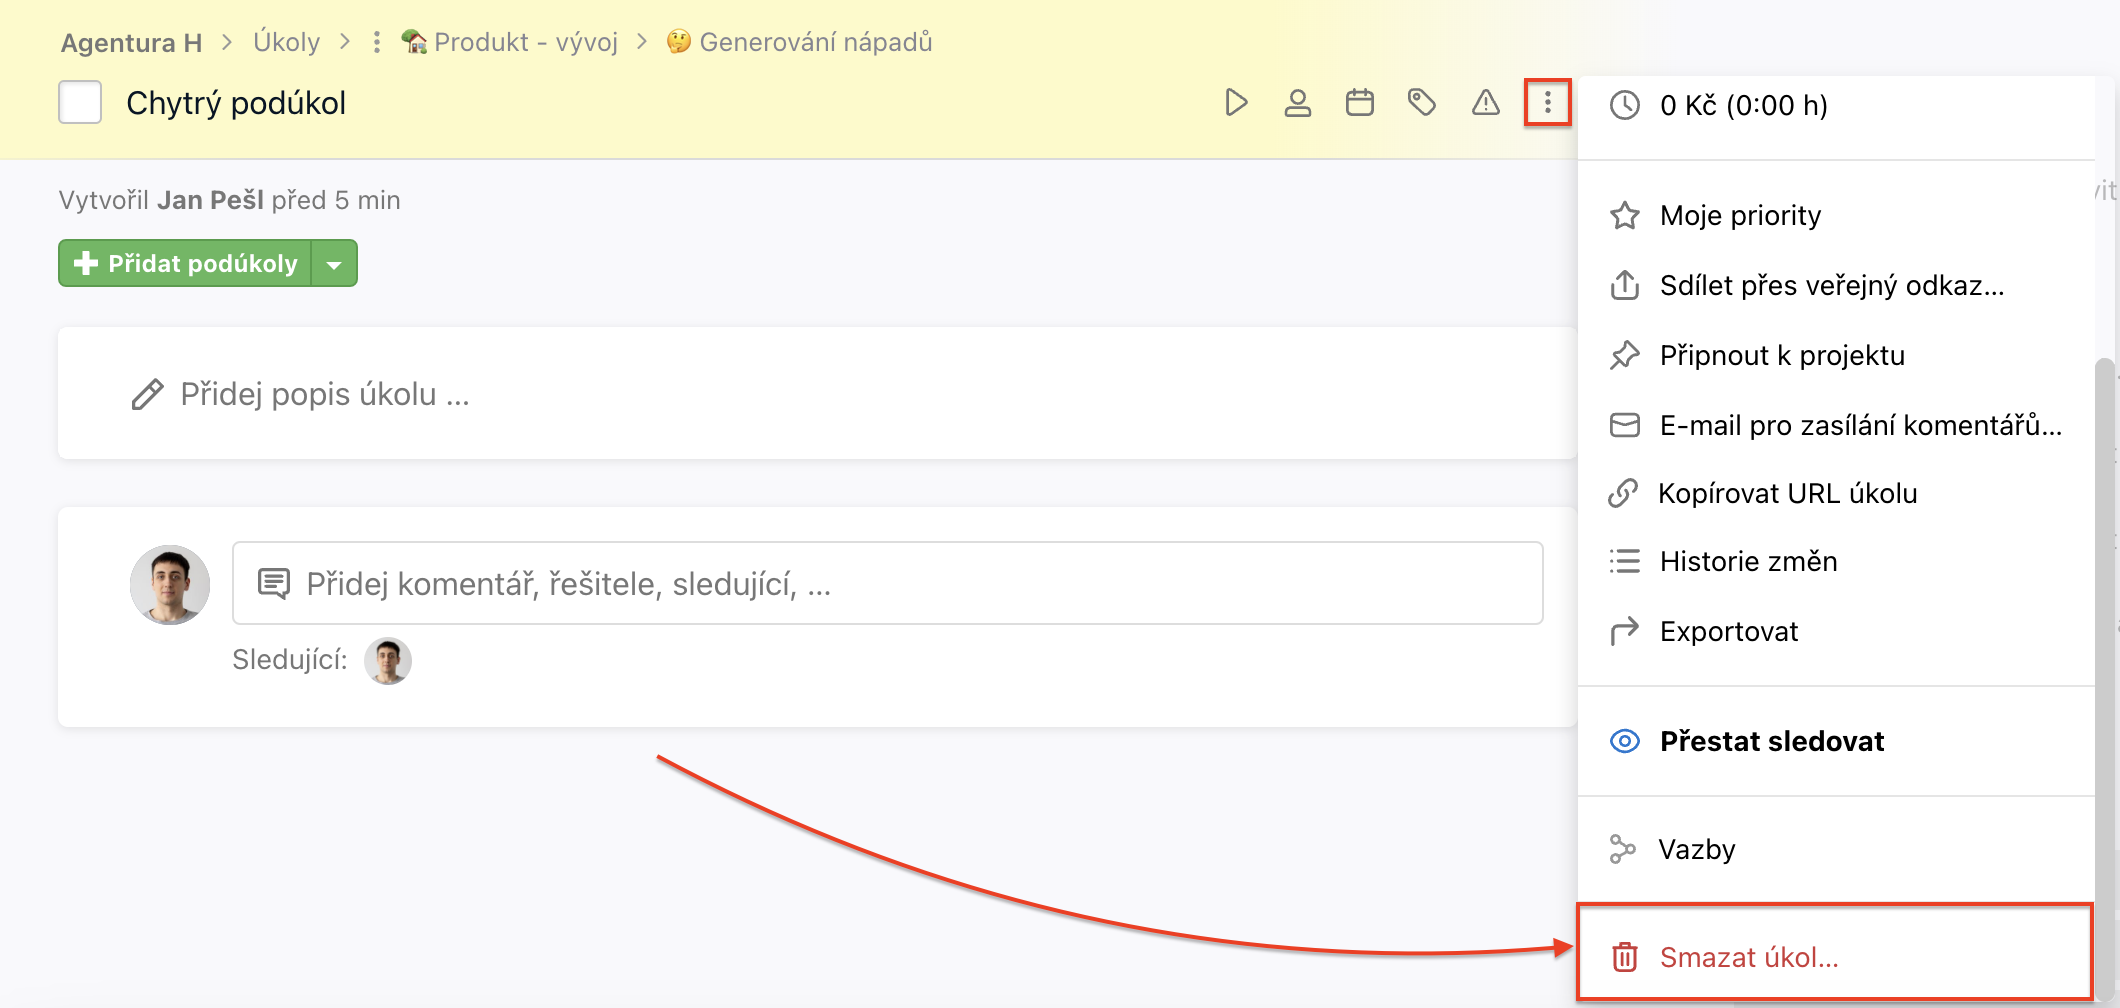Expand the Přidat podúkoly dropdown arrow
Screen dimensions: 2120x1008
pyautogui.click(x=334, y=264)
